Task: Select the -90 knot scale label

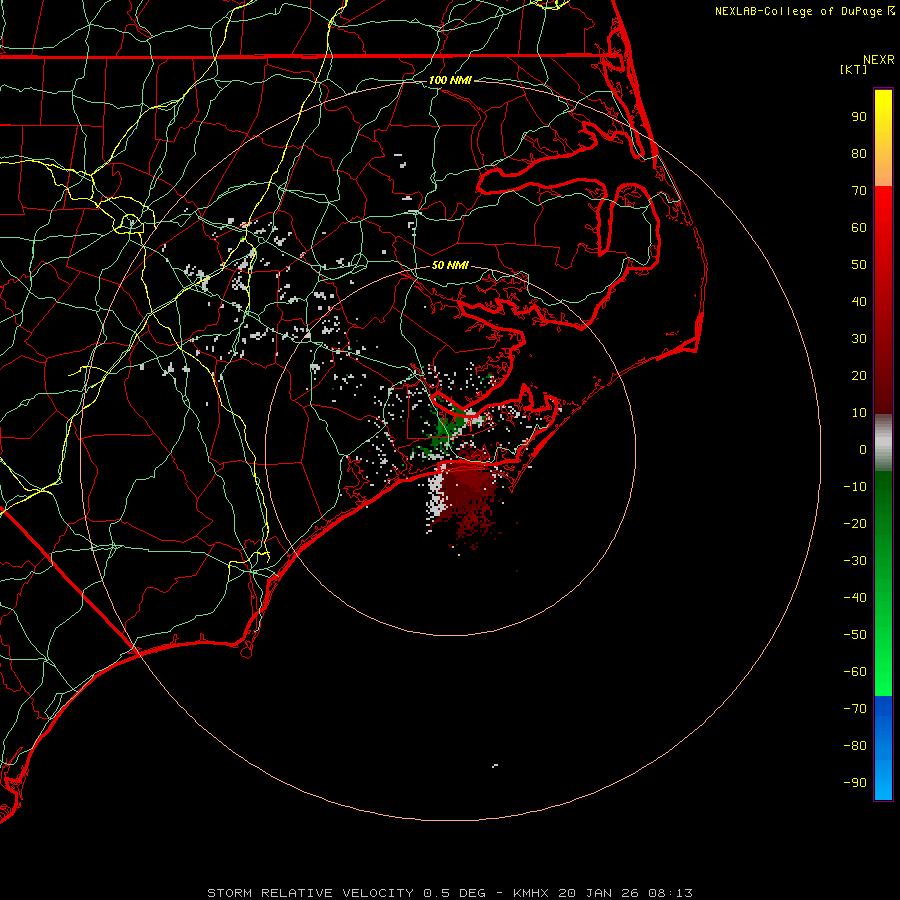Action: point(855,782)
